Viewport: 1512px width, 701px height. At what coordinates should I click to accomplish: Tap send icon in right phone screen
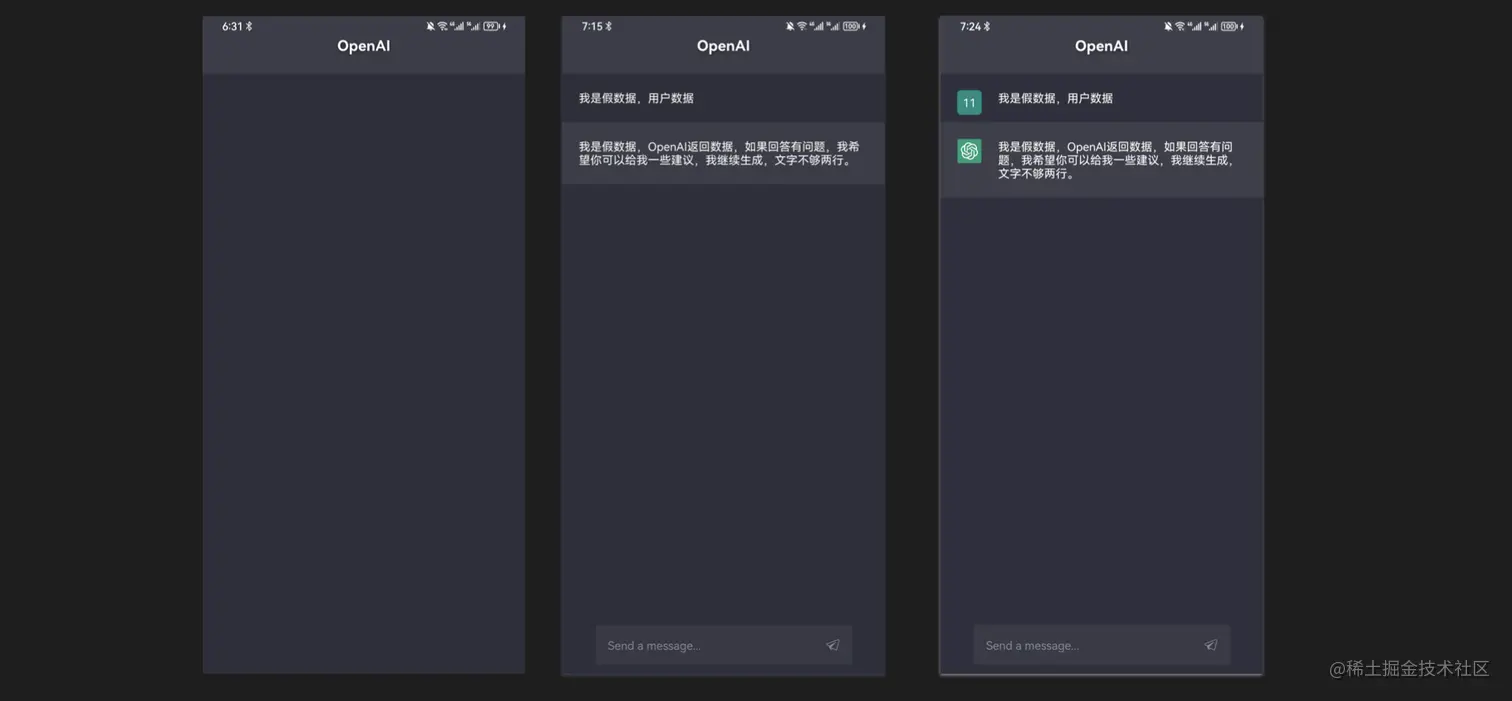pos(1210,645)
